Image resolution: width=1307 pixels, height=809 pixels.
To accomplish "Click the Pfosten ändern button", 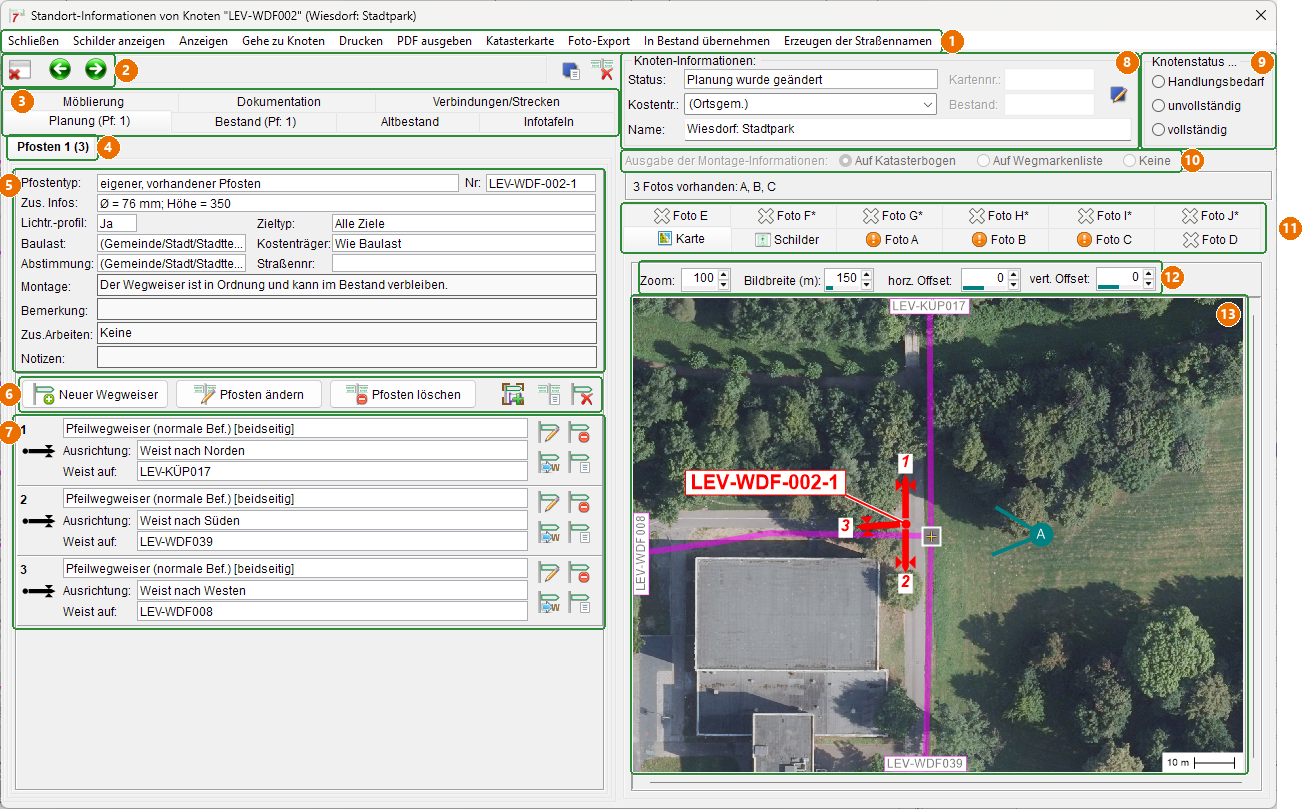I will (249, 394).
